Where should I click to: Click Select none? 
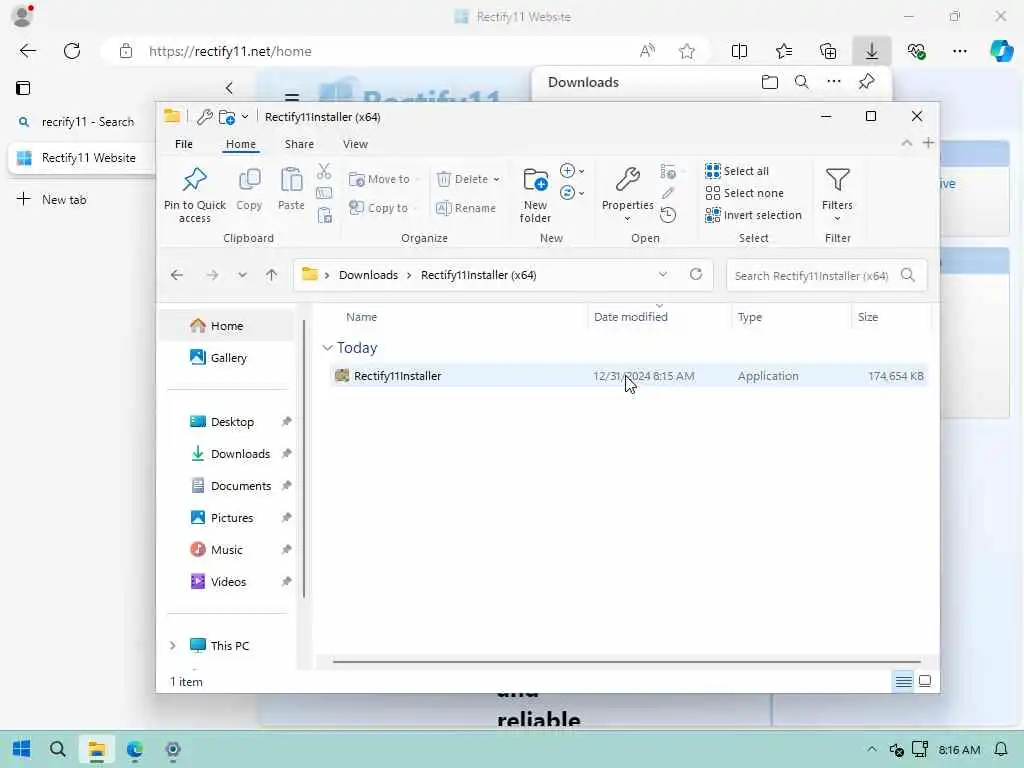coord(744,193)
